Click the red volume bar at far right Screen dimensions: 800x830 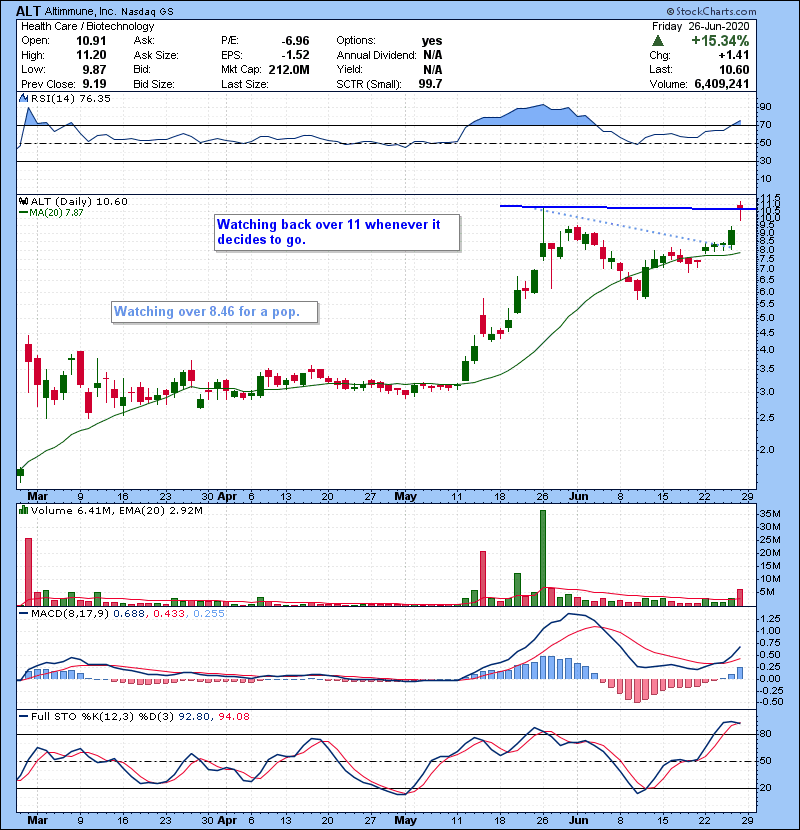coord(740,598)
